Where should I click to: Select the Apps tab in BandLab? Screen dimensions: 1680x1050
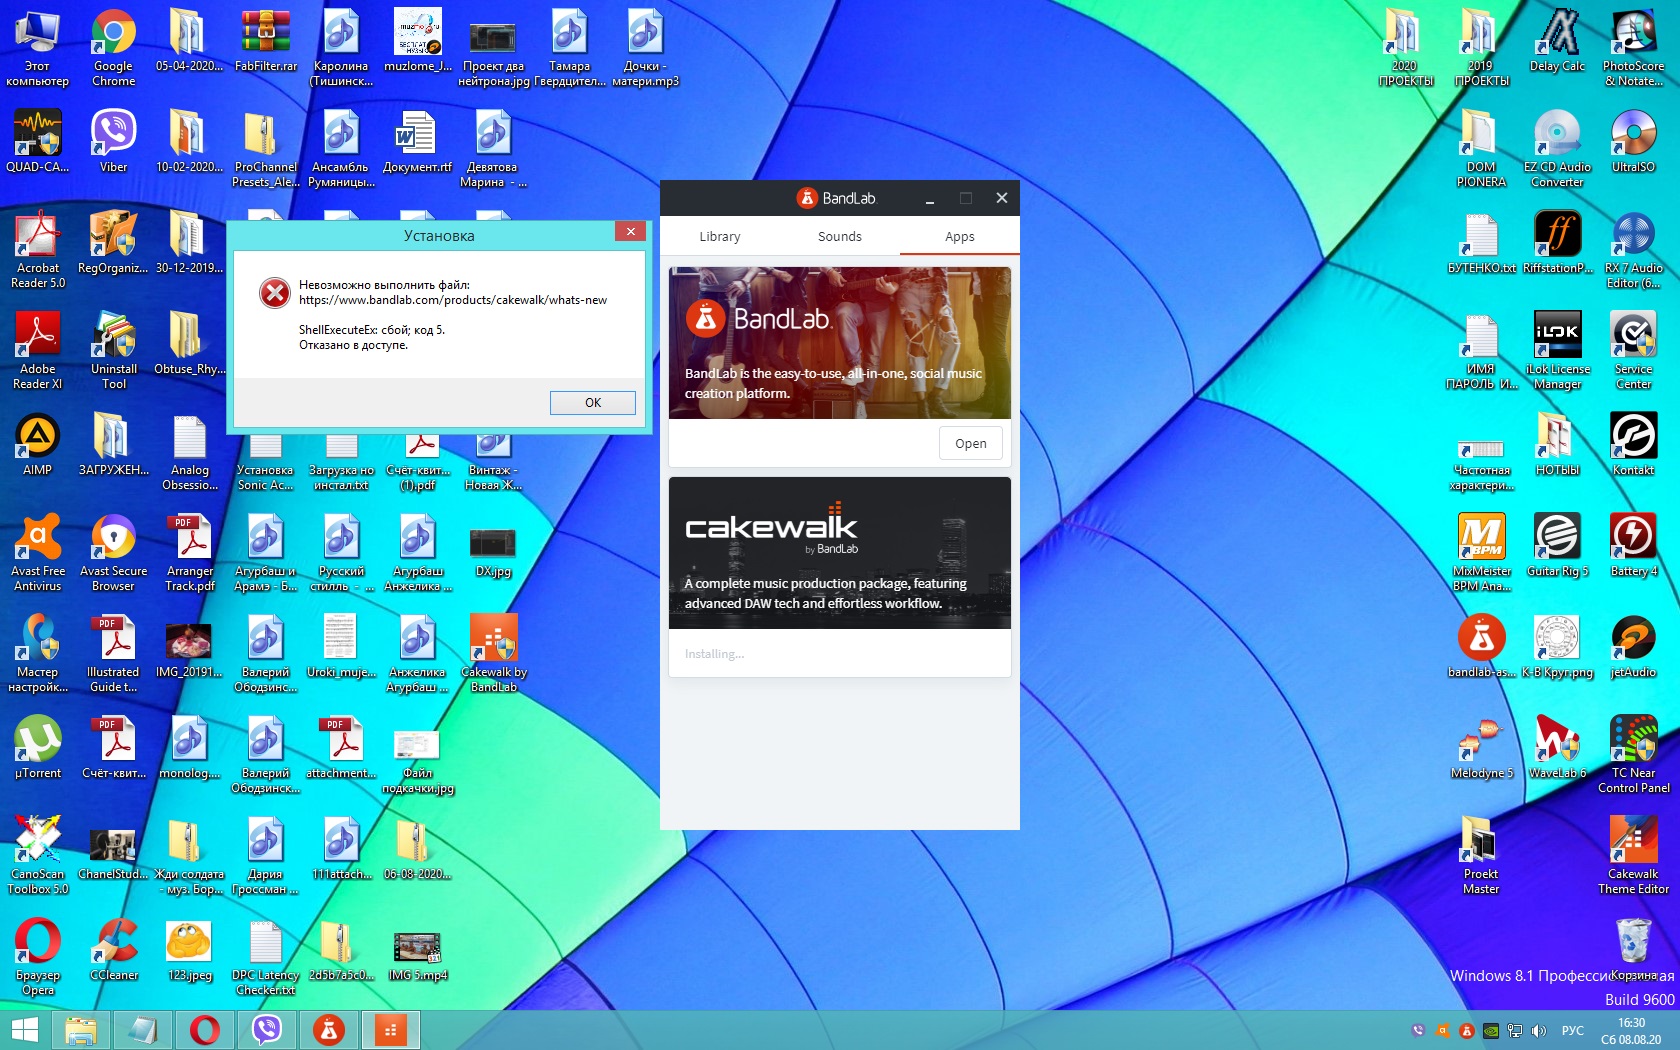[960, 237]
